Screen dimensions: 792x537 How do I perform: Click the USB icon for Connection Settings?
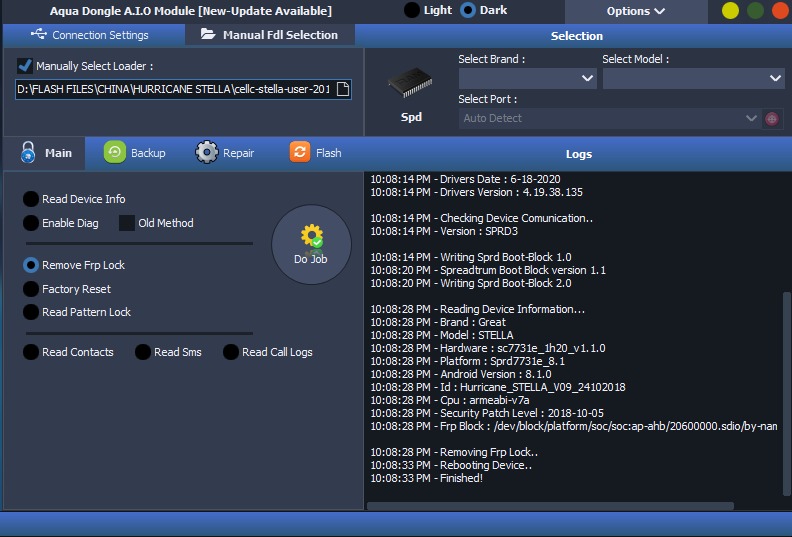click(38, 34)
